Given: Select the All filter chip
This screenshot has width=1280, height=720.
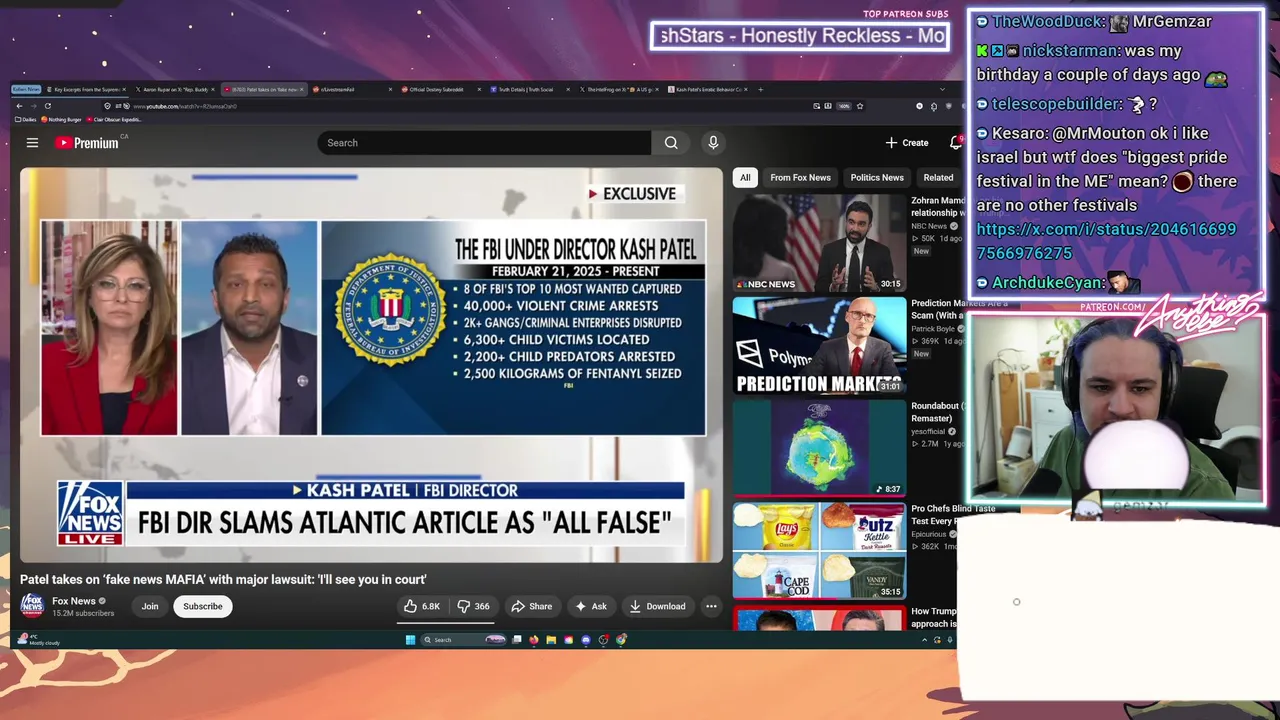Looking at the screenshot, I should 745,178.
